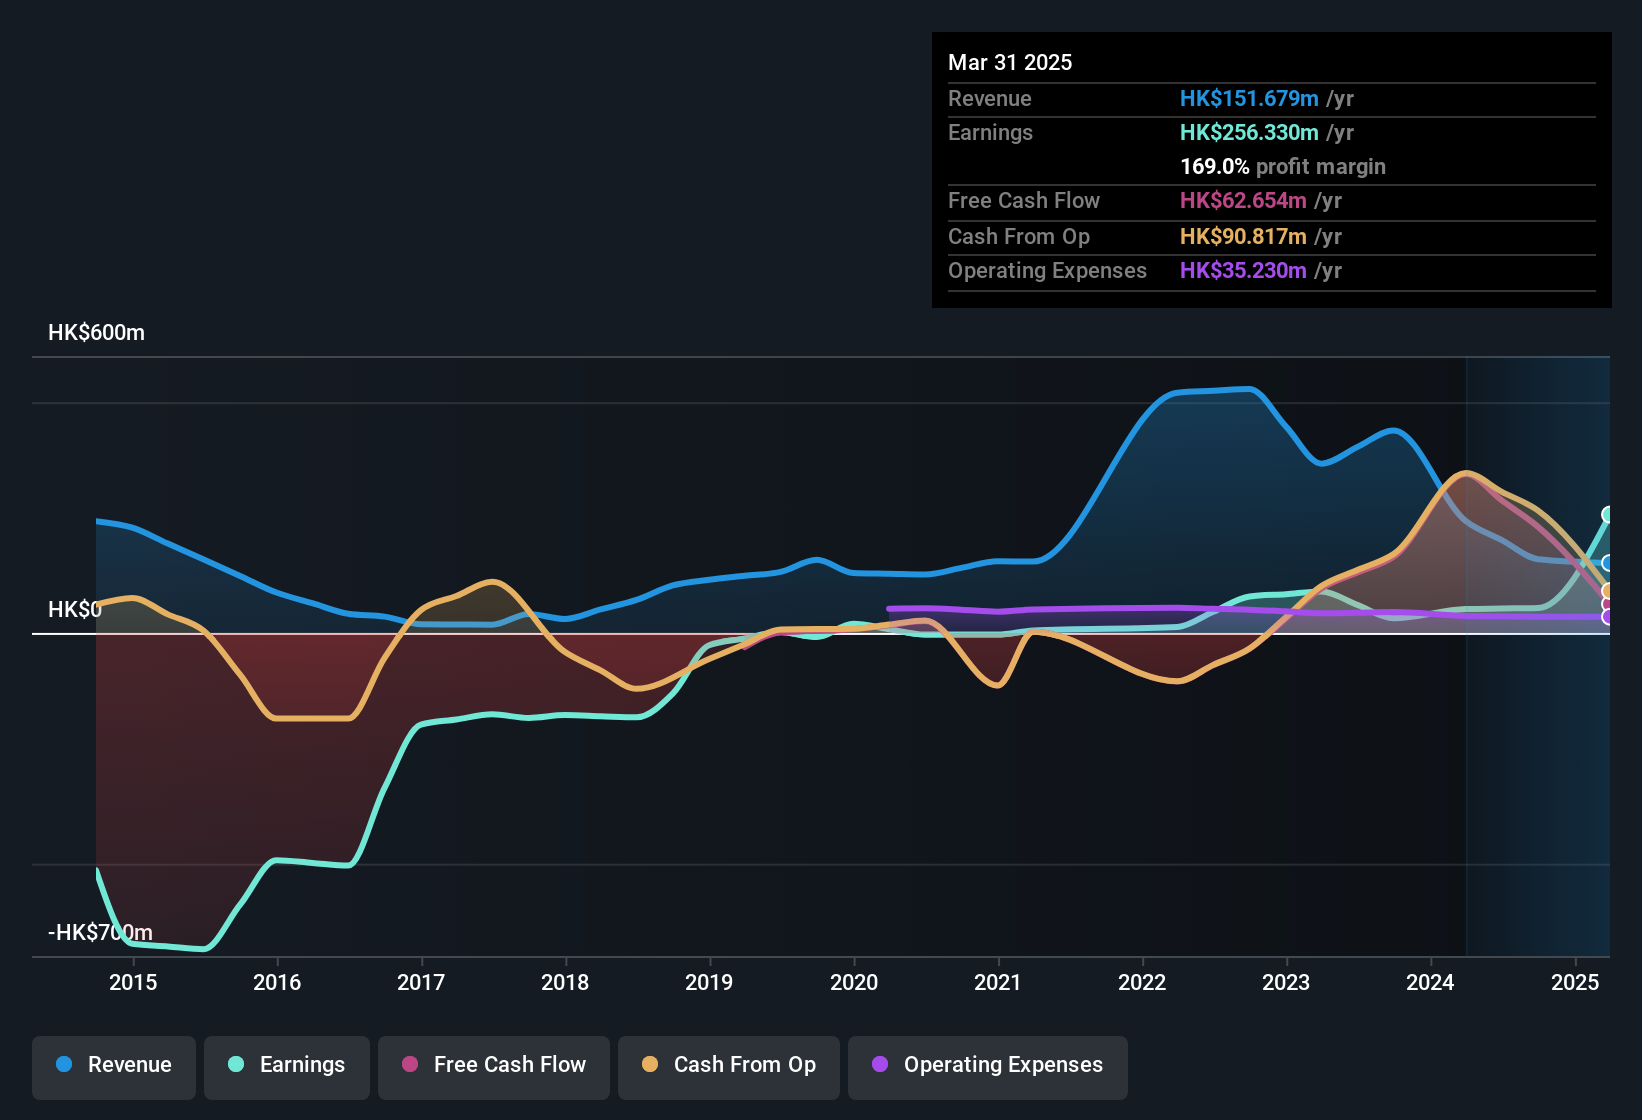Expand the Free Cash Flow legend entry

coord(493,1065)
